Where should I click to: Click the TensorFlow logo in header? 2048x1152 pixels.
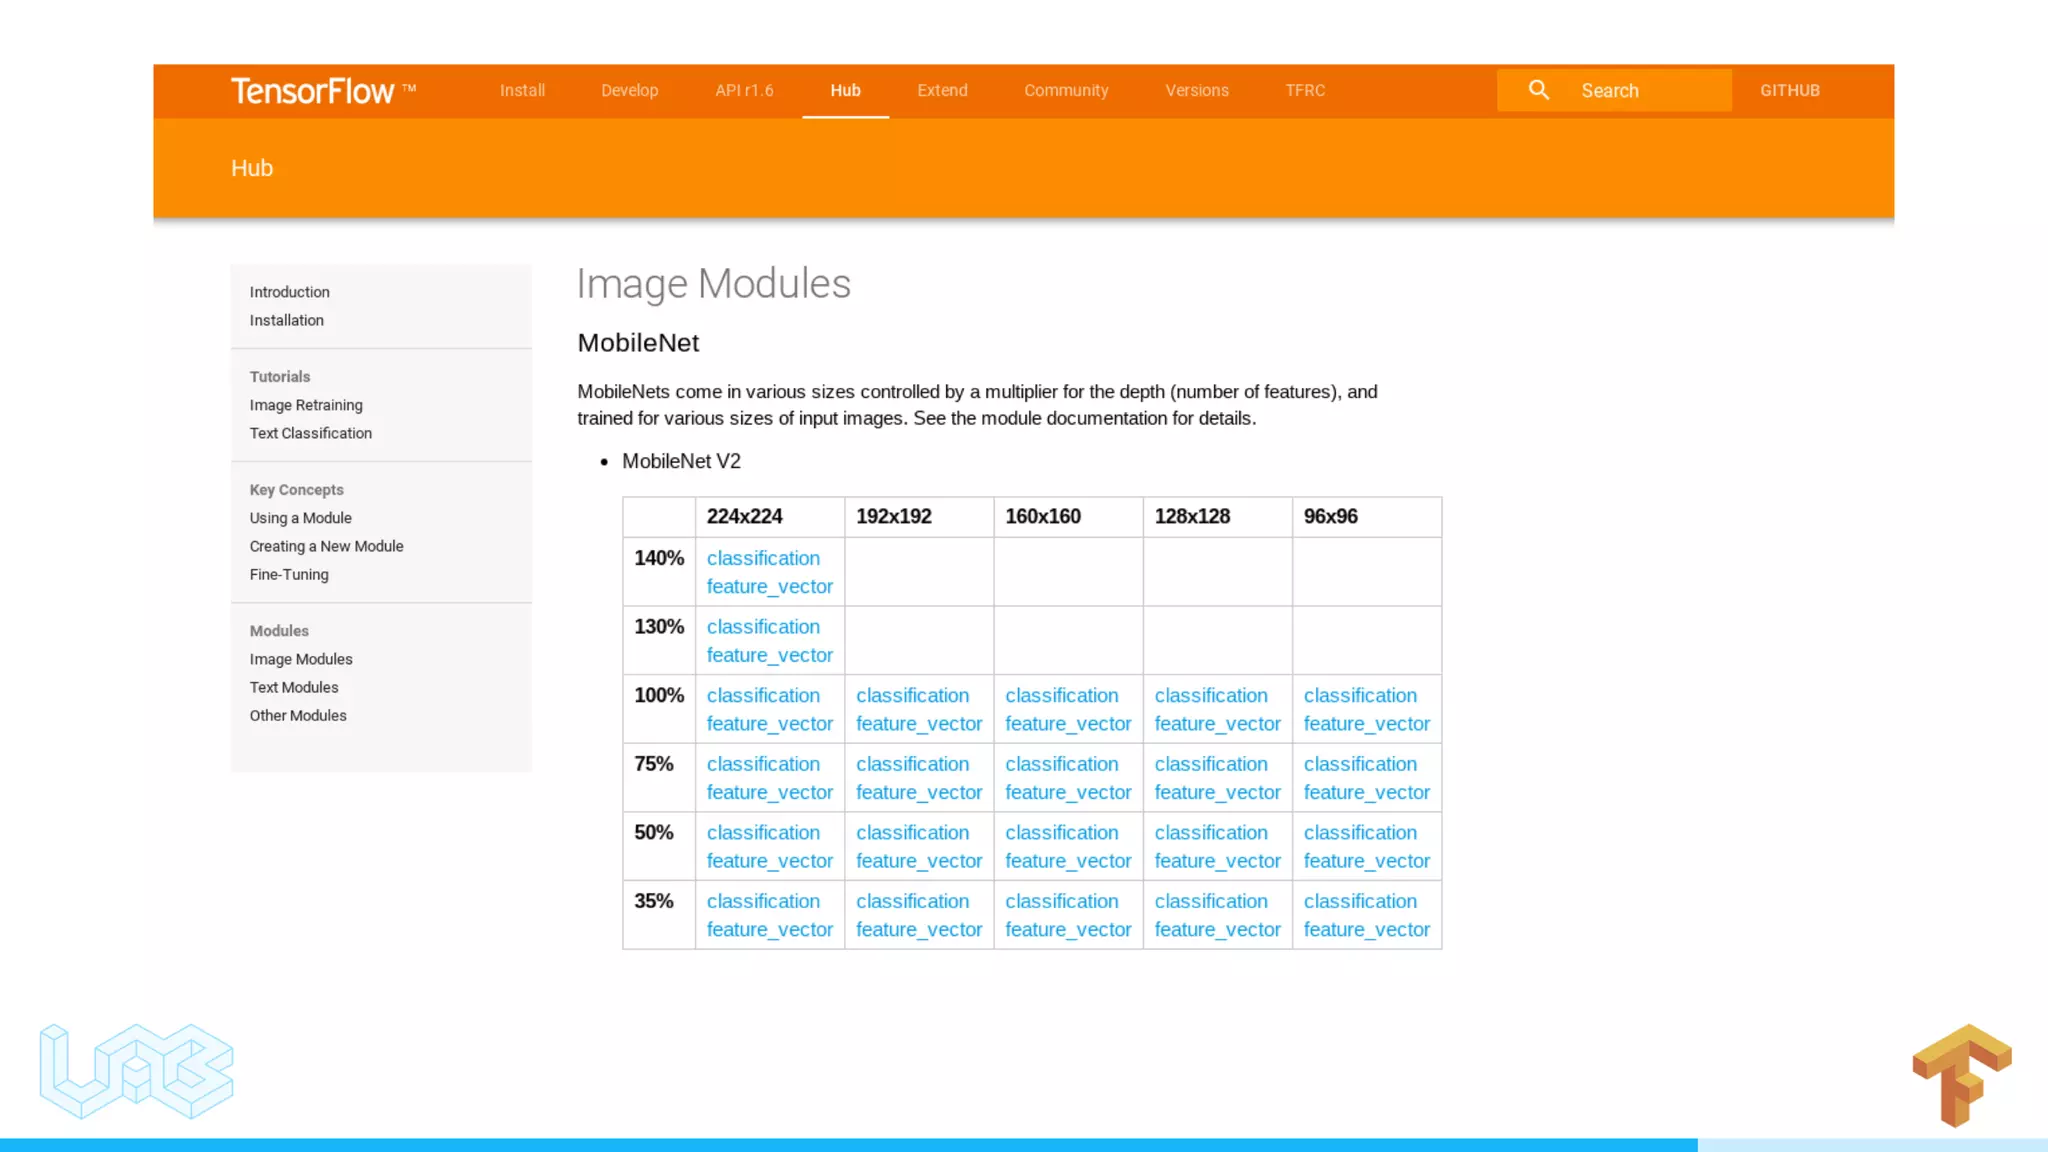pos(323,91)
